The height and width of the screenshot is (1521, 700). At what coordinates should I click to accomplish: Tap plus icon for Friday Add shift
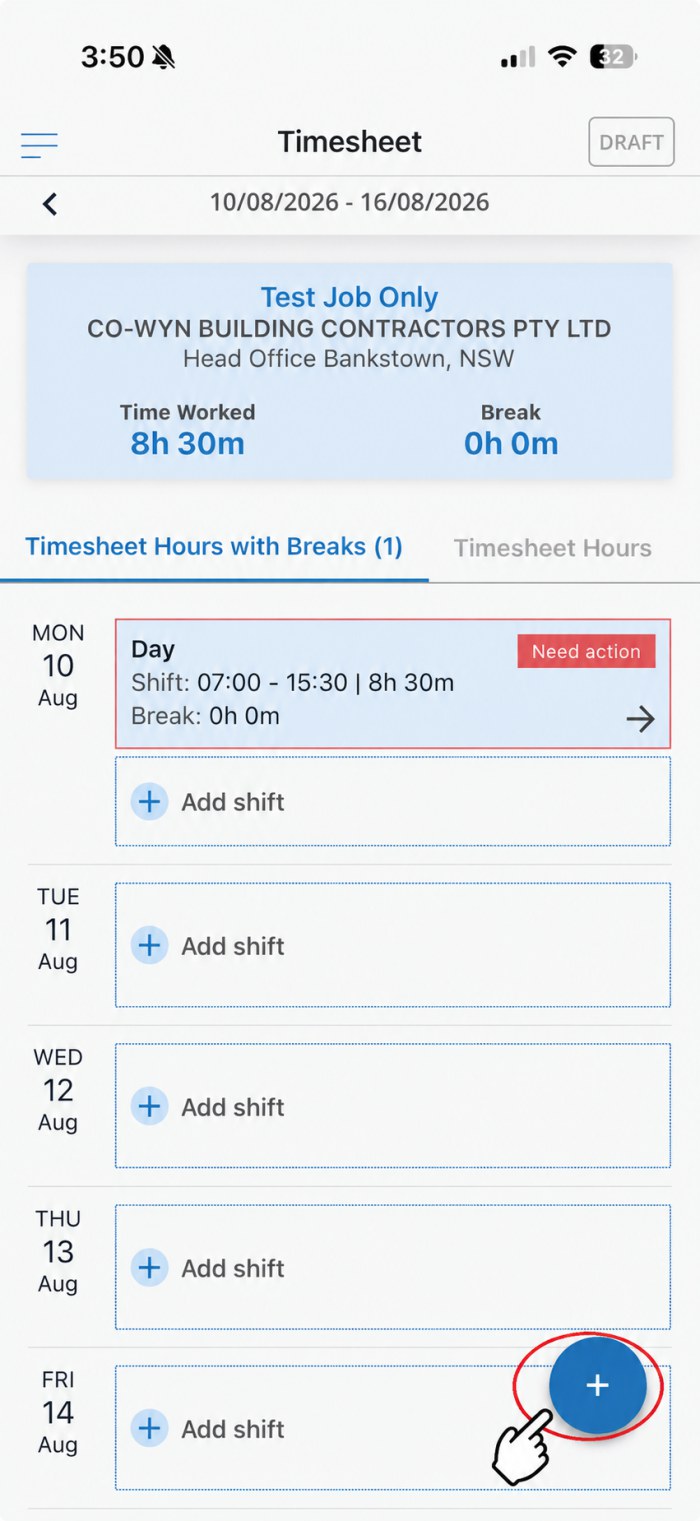pyautogui.click(x=150, y=1428)
